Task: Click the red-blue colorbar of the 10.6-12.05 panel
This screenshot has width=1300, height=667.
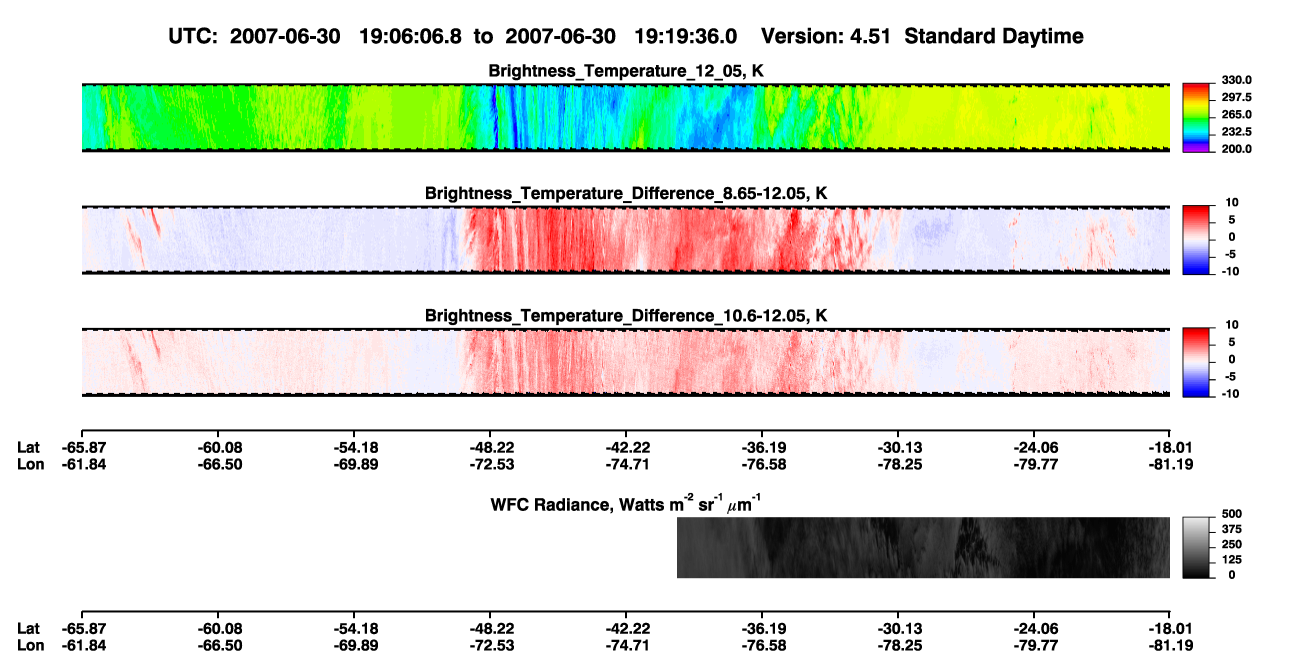Action: (1196, 361)
